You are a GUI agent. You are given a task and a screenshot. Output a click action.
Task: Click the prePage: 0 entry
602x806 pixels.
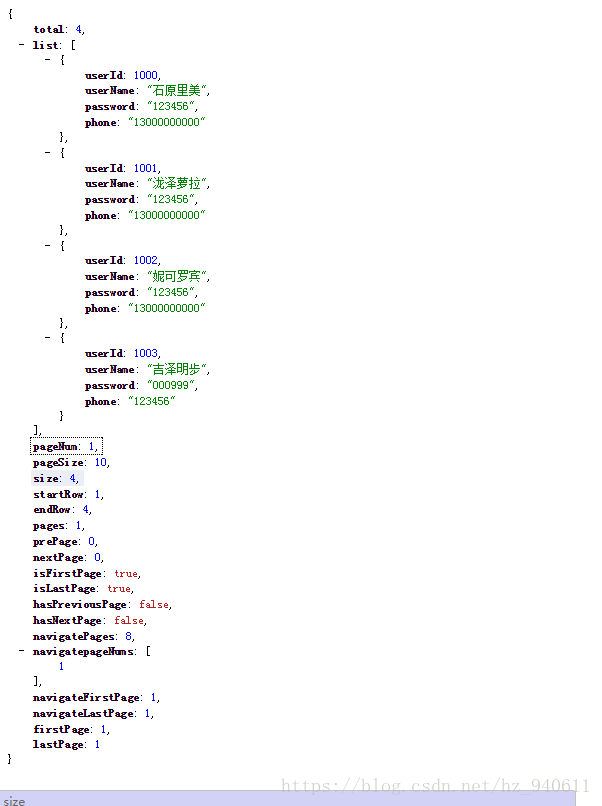click(x=65, y=542)
